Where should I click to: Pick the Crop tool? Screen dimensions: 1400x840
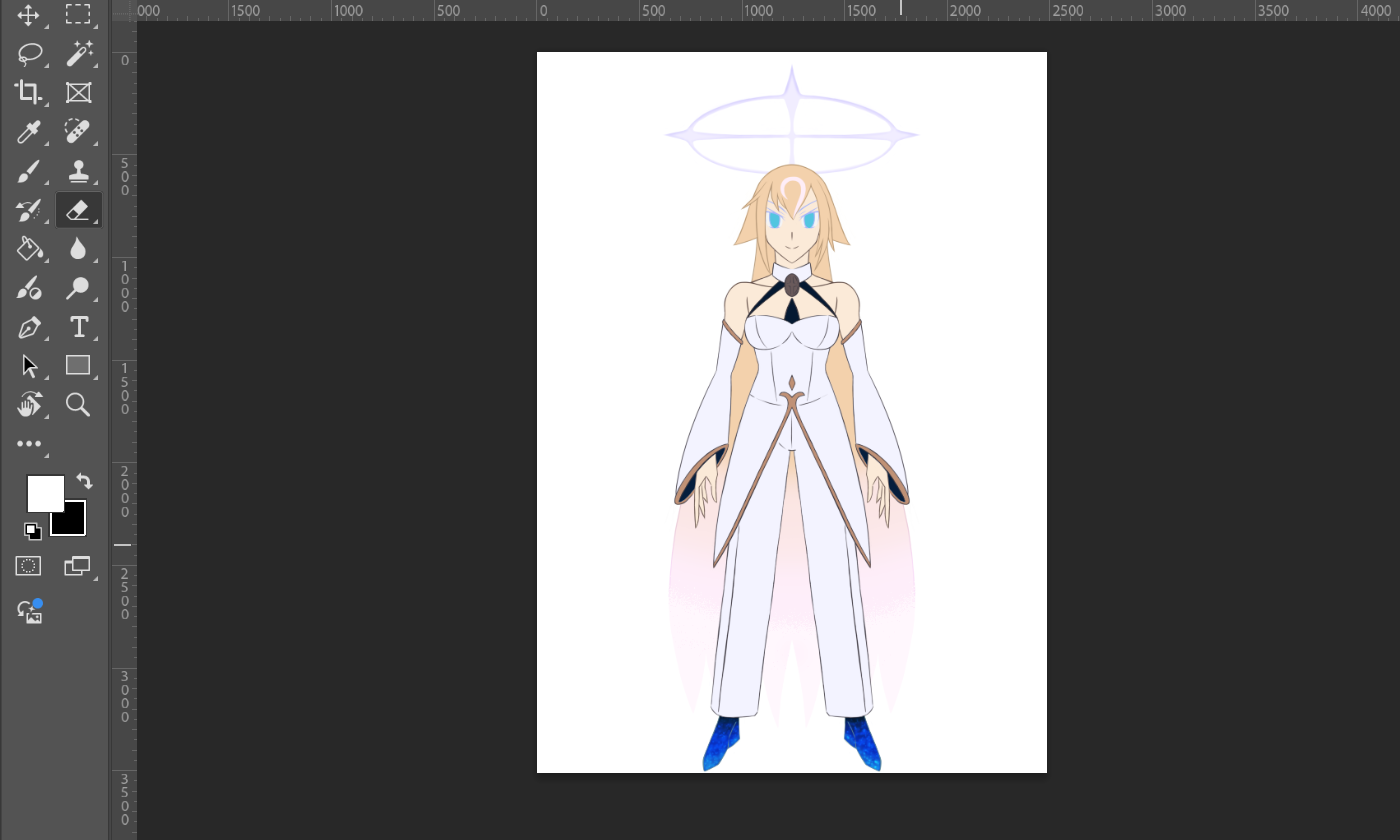[x=29, y=93]
